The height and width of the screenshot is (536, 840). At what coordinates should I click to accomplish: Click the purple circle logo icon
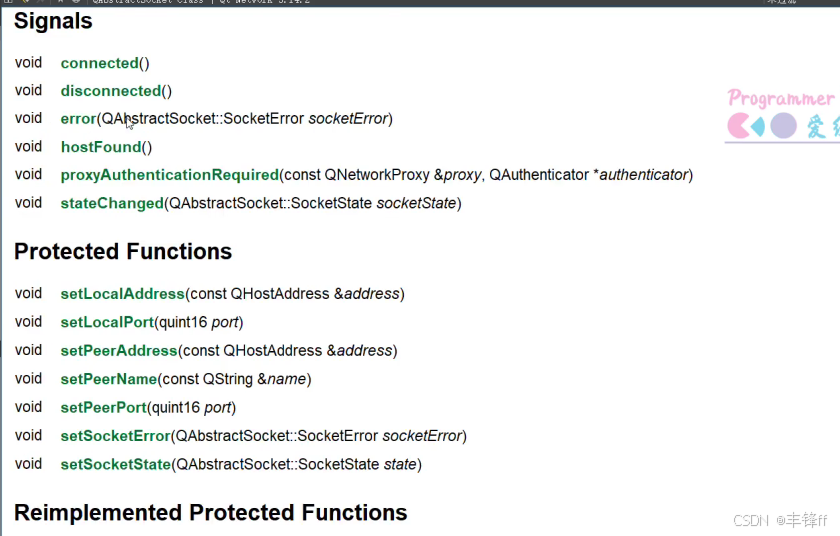783,126
